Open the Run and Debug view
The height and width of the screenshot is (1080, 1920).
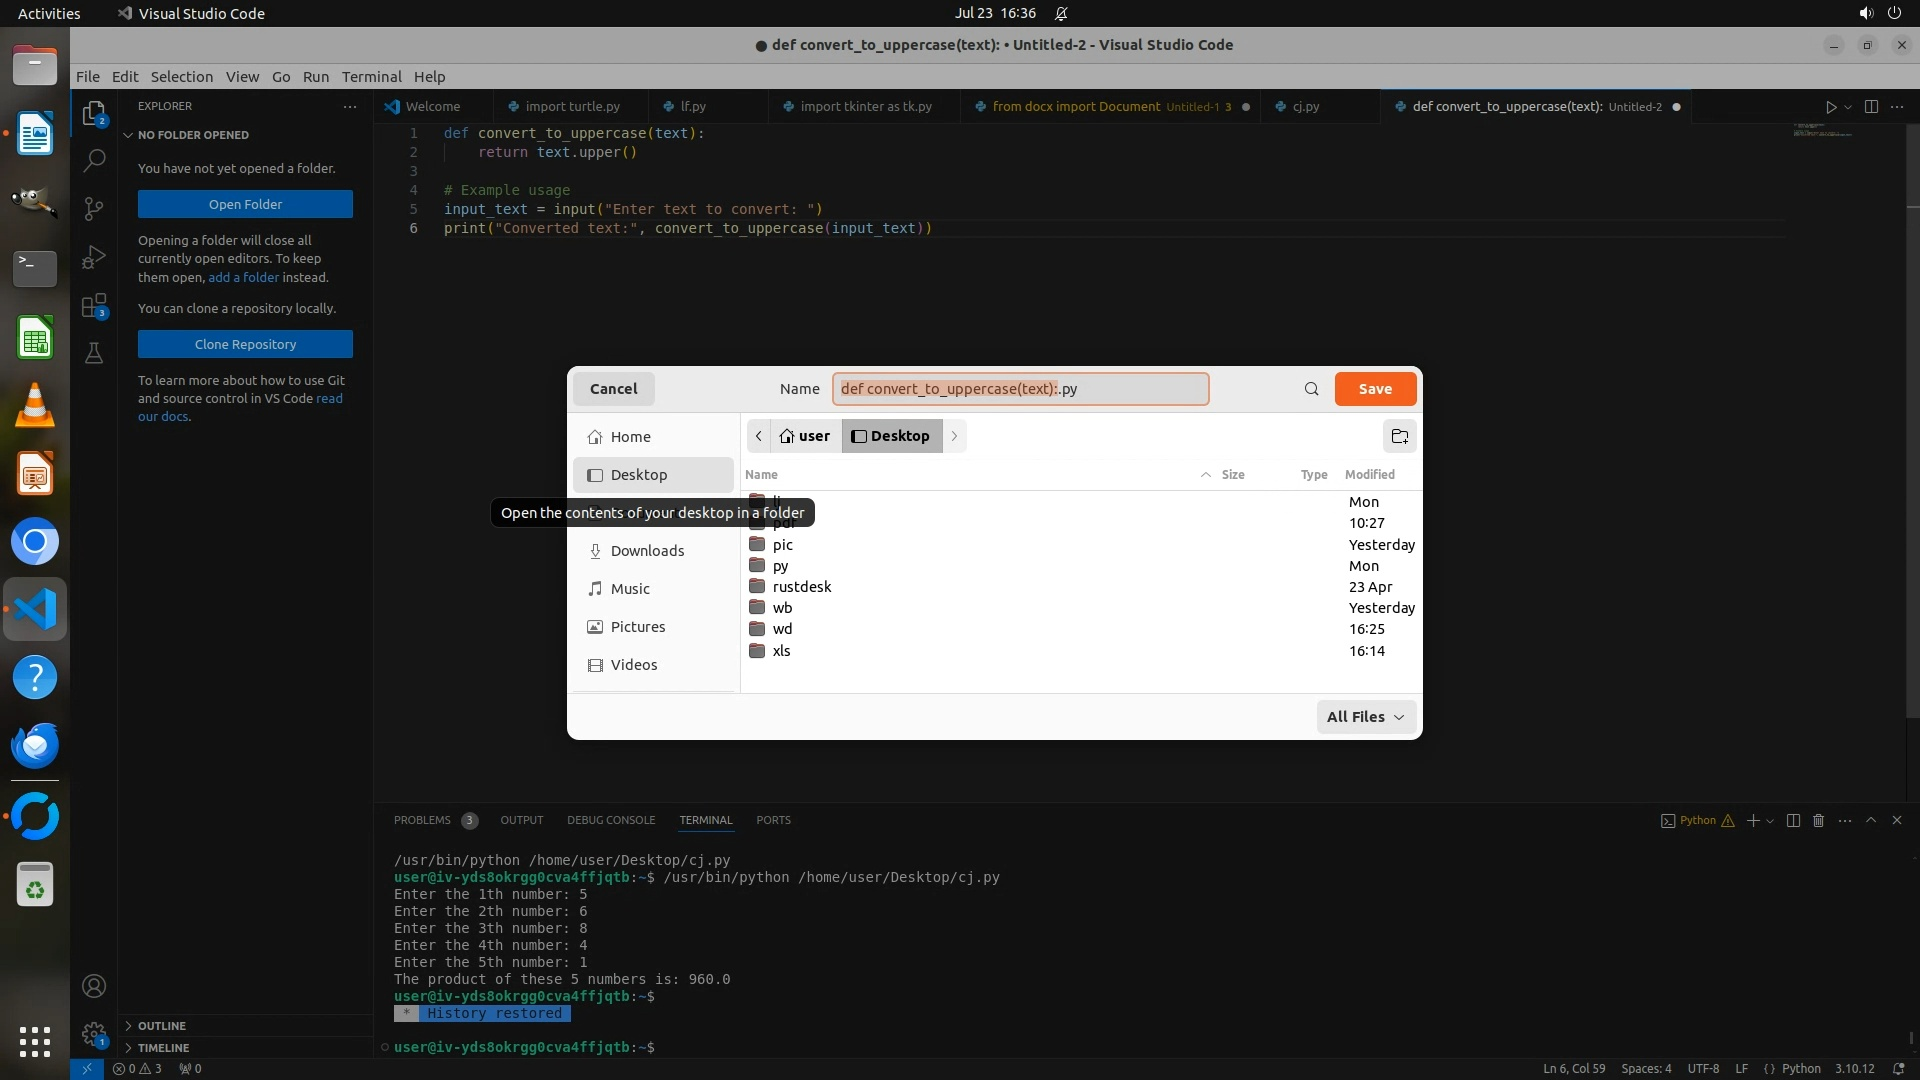pyautogui.click(x=94, y=257)
